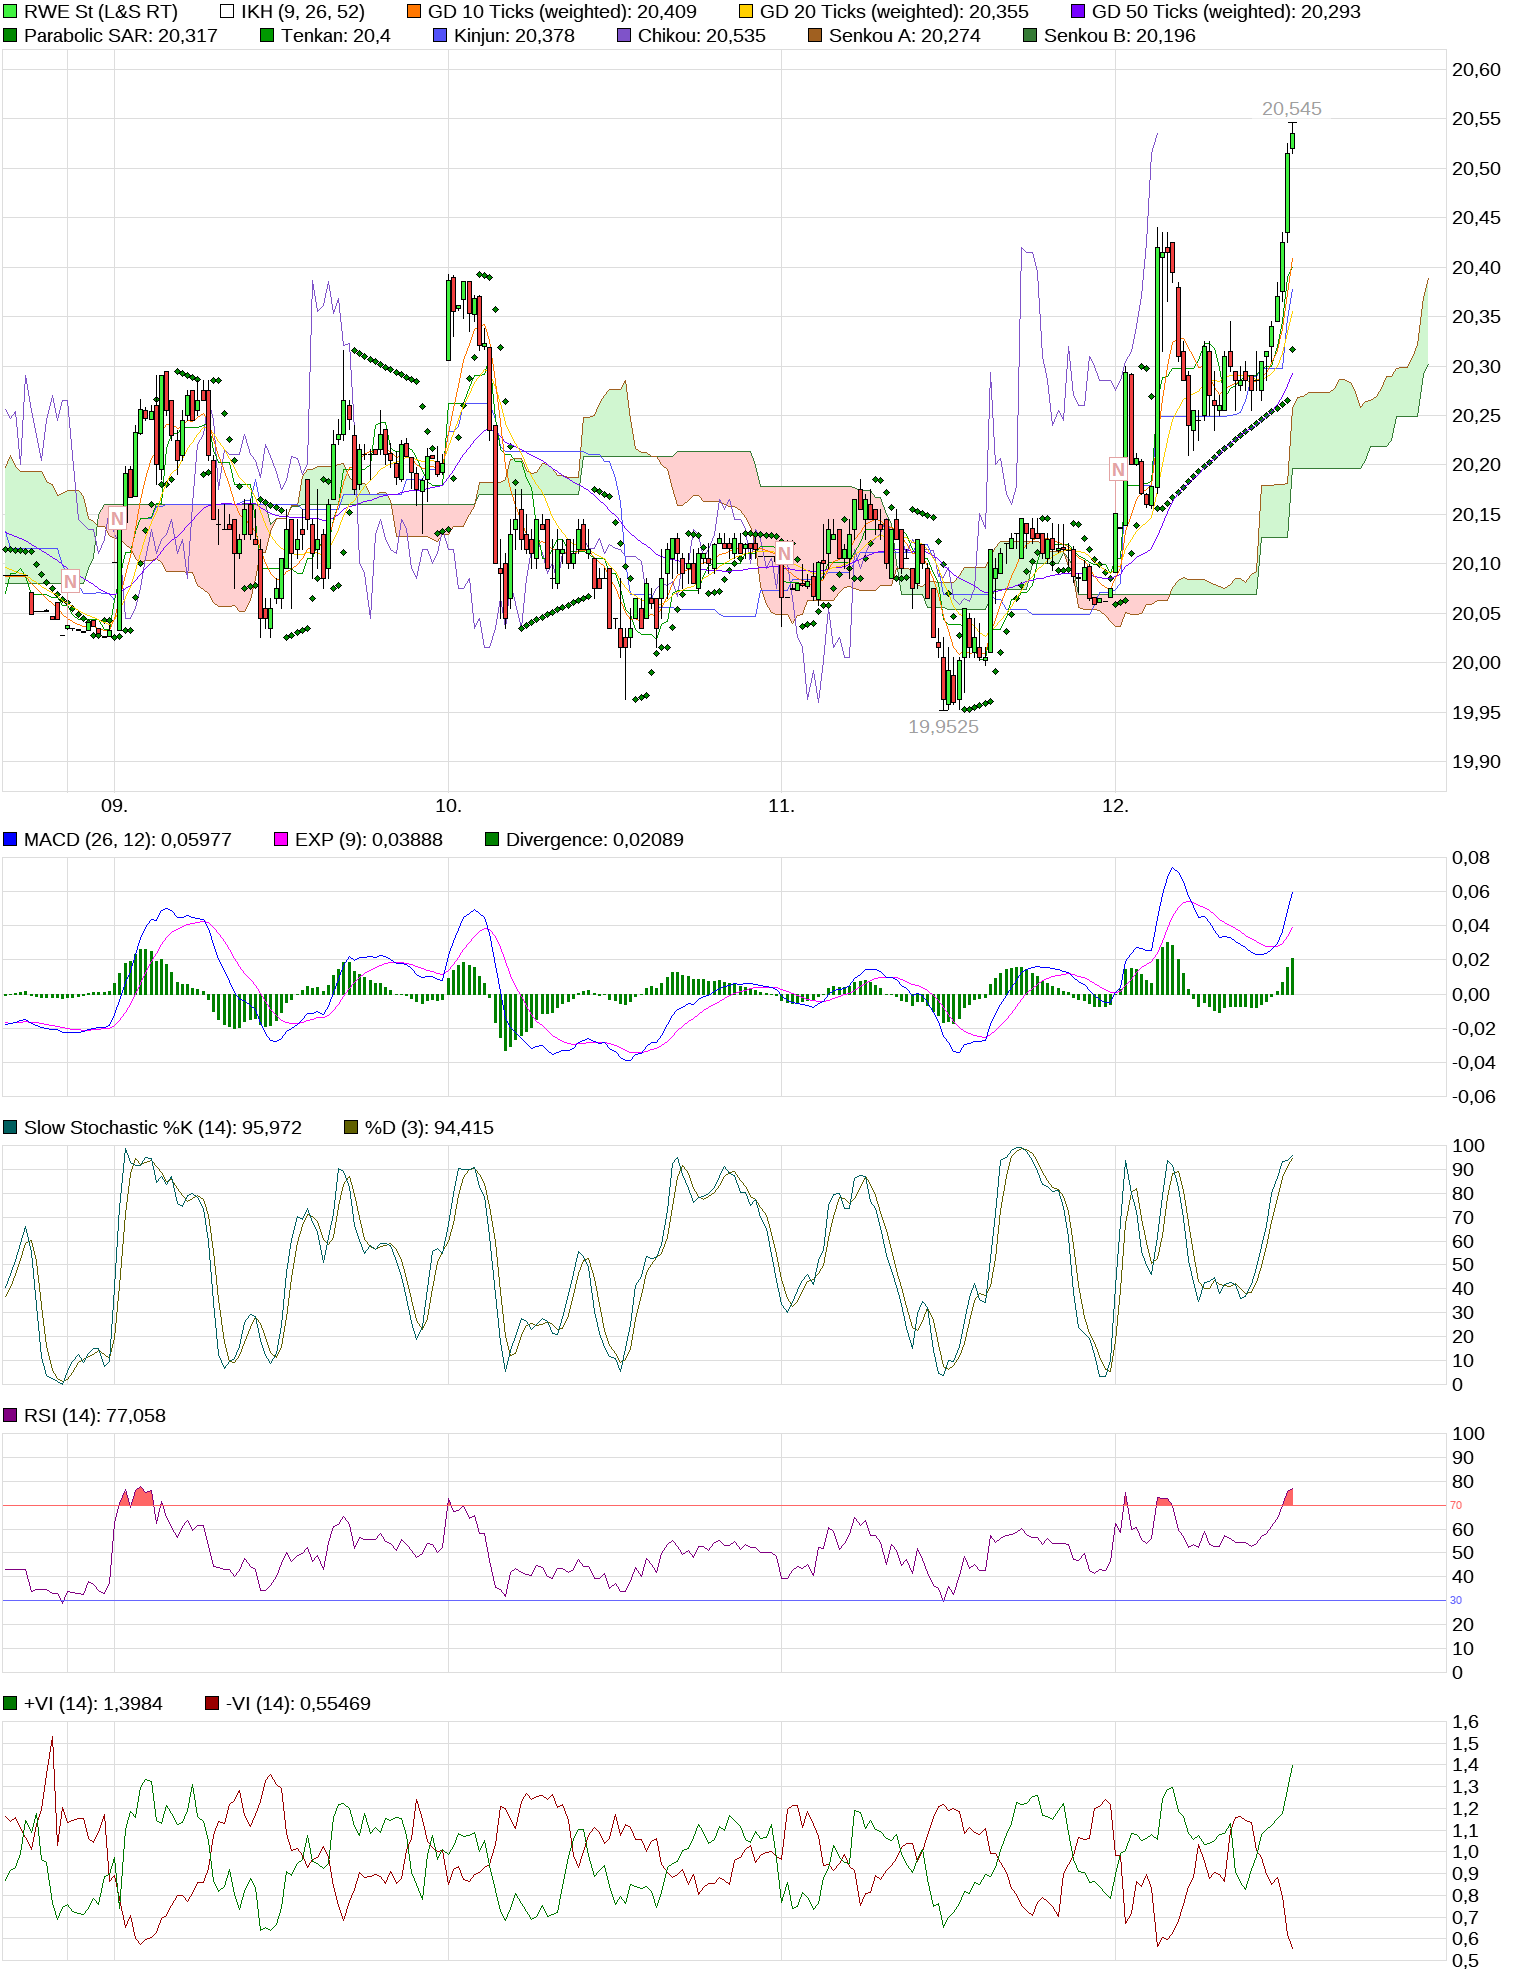Click the RWE St (L&S RT) label
1520x1981 pixels.
(101, 12)
